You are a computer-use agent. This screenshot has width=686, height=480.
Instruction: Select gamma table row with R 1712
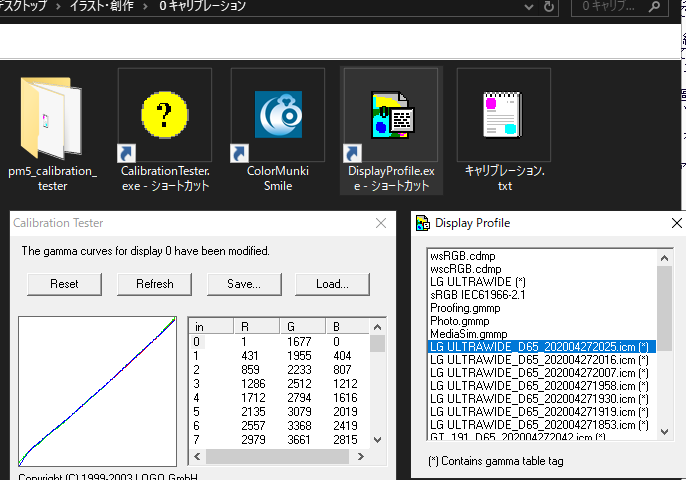coord(279,398)
